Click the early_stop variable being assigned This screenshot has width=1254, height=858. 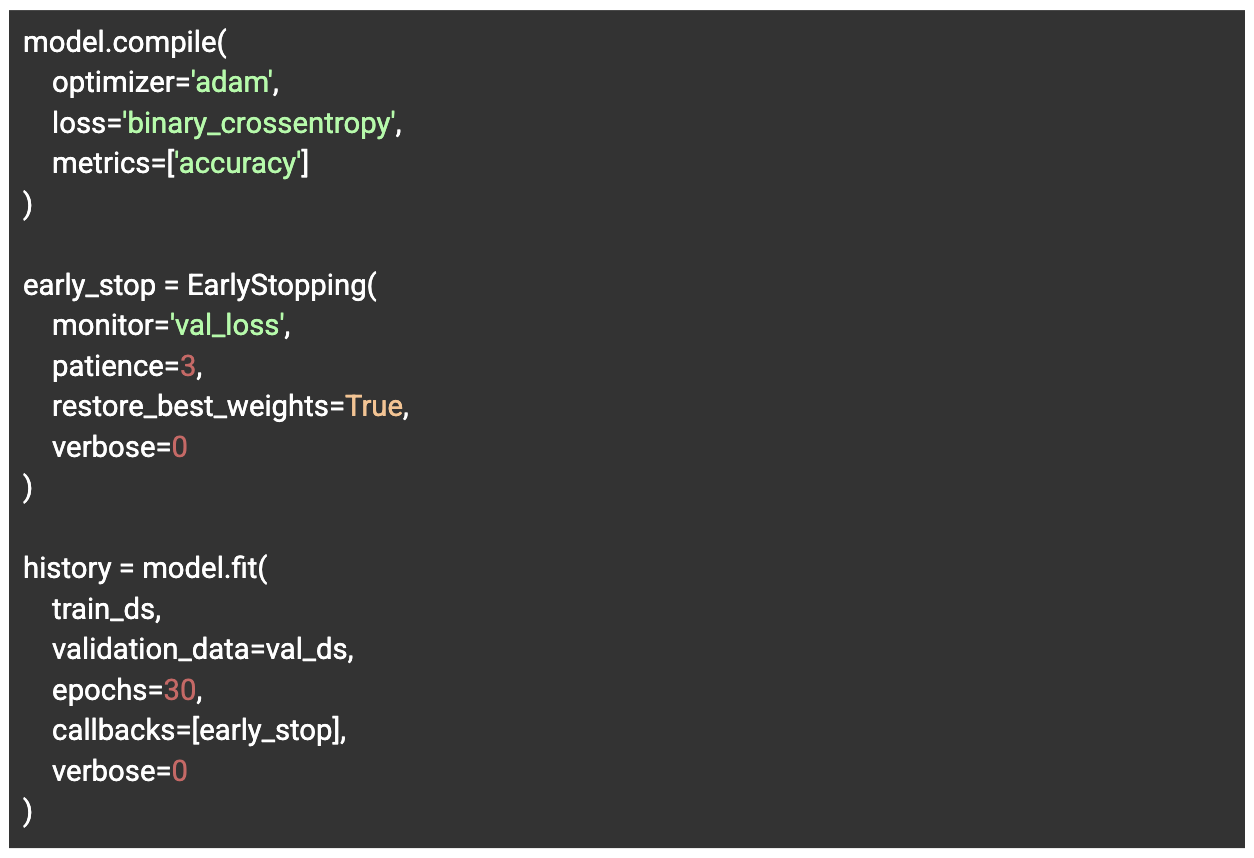[x=89, y=285]
